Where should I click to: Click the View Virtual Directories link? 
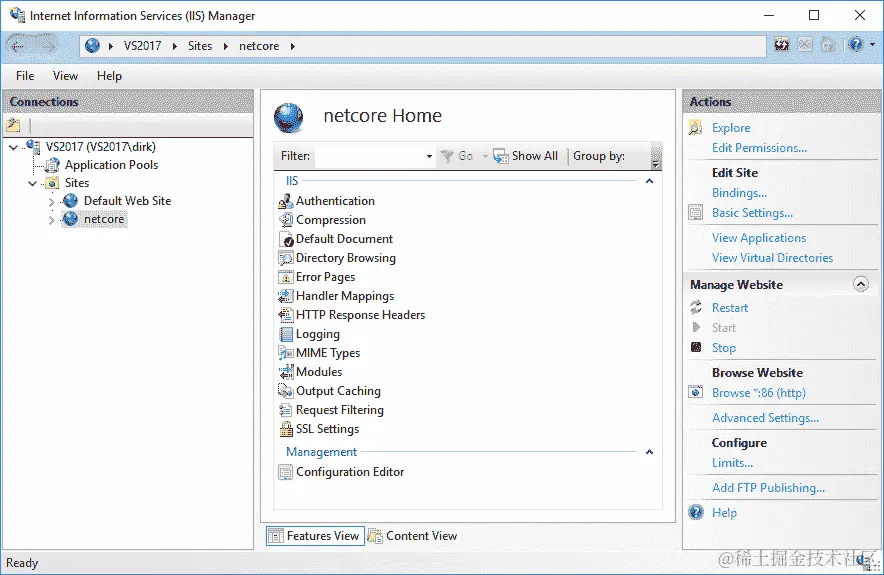[x=772, y=258]
